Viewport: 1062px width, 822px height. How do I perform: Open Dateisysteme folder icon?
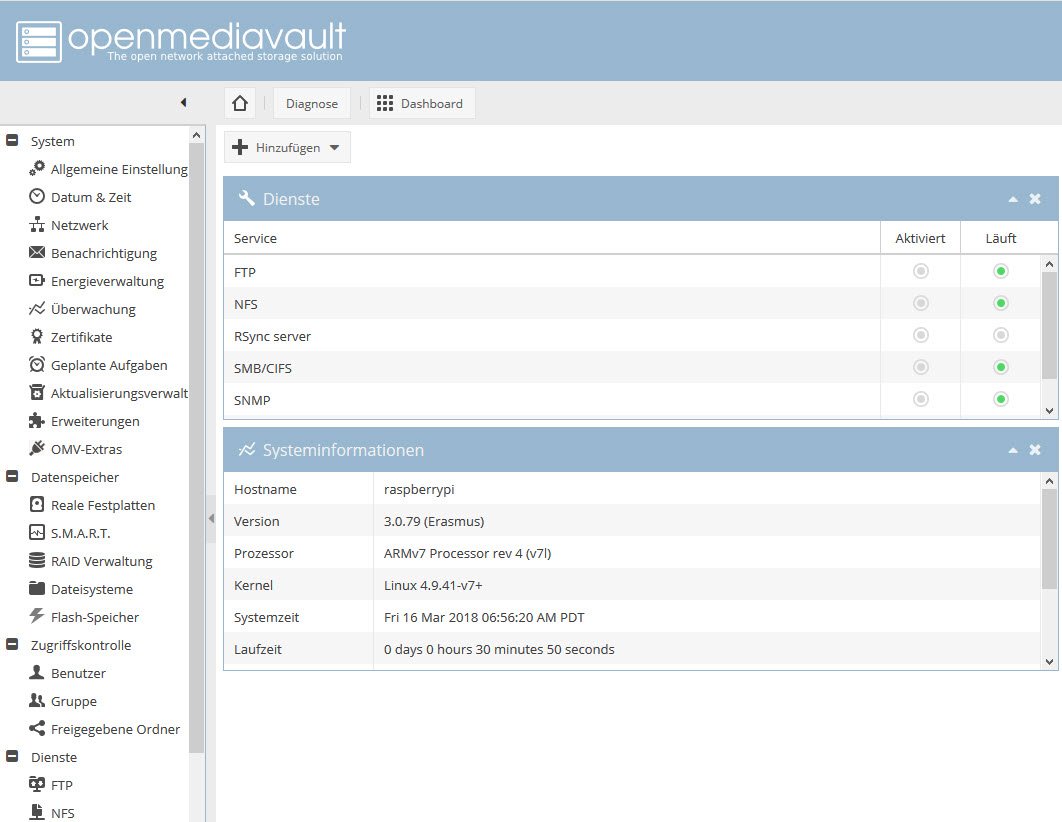click(37, 588)
